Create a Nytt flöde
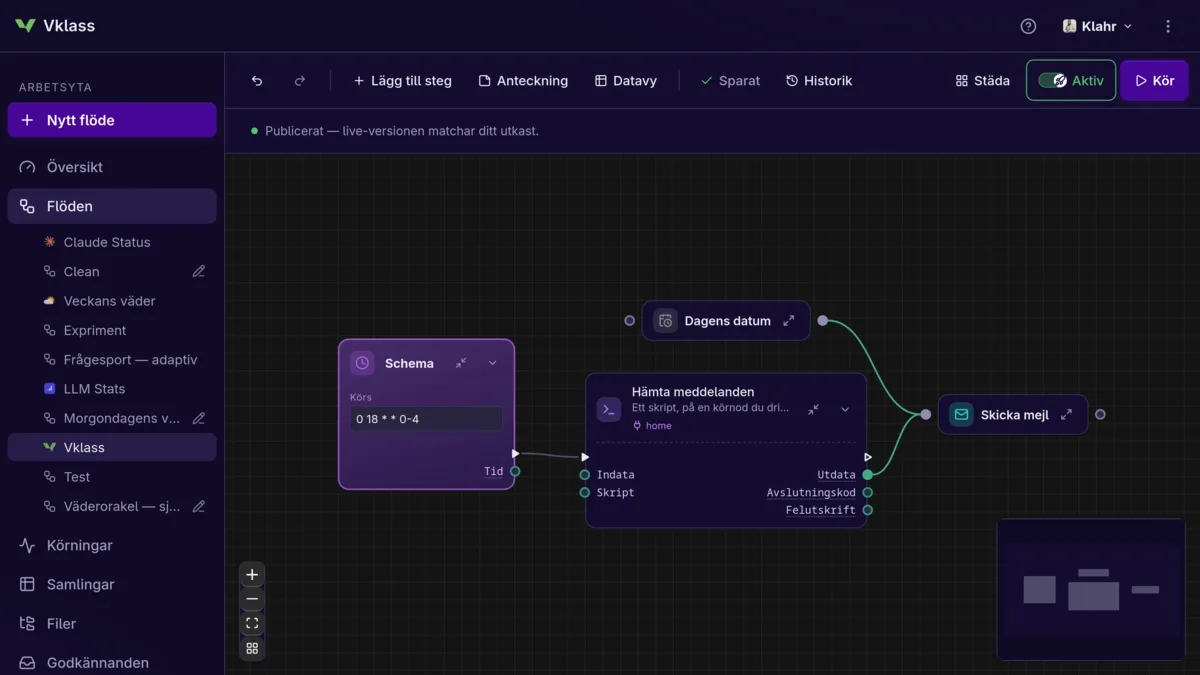This screenshot has width=1200, height=675. (112, 120)
